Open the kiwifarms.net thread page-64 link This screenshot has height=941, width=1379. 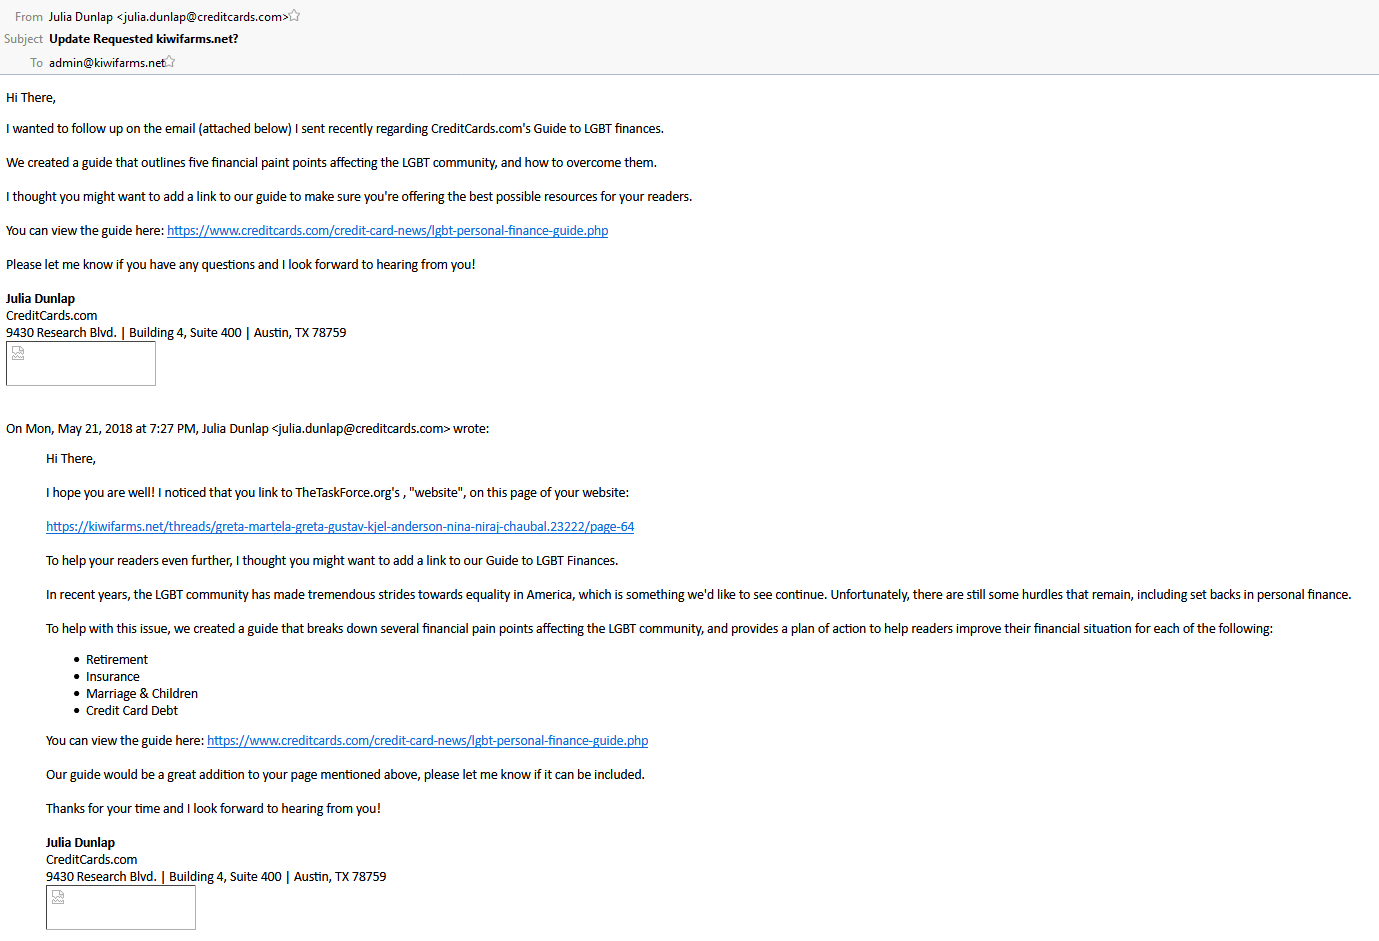(340, 527)
